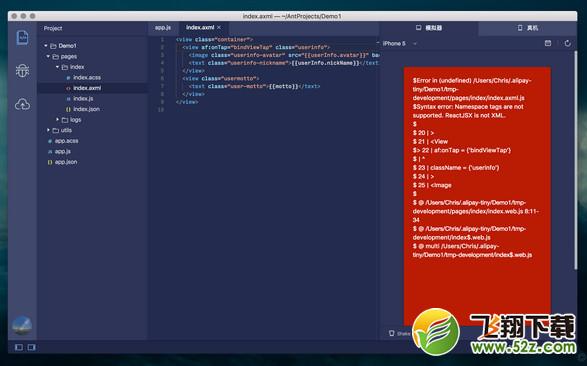Click the af:onTap bindViewTap code line

[256, 47]
